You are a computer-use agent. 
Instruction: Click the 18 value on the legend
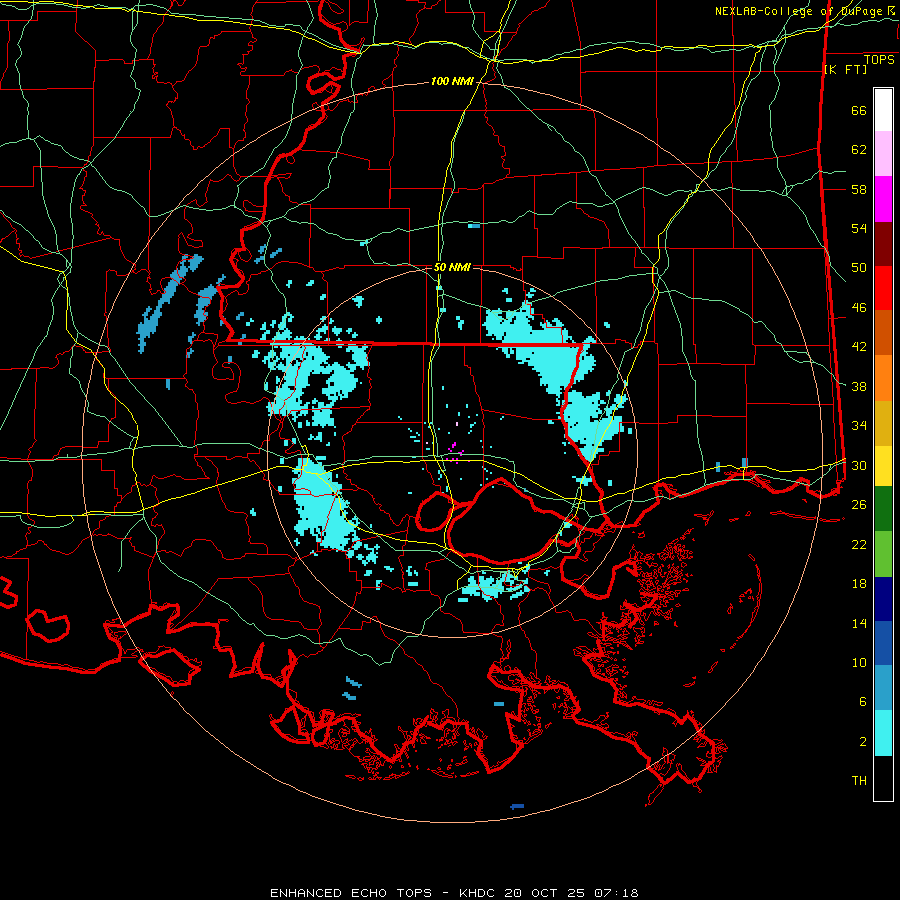click(859, 584)
